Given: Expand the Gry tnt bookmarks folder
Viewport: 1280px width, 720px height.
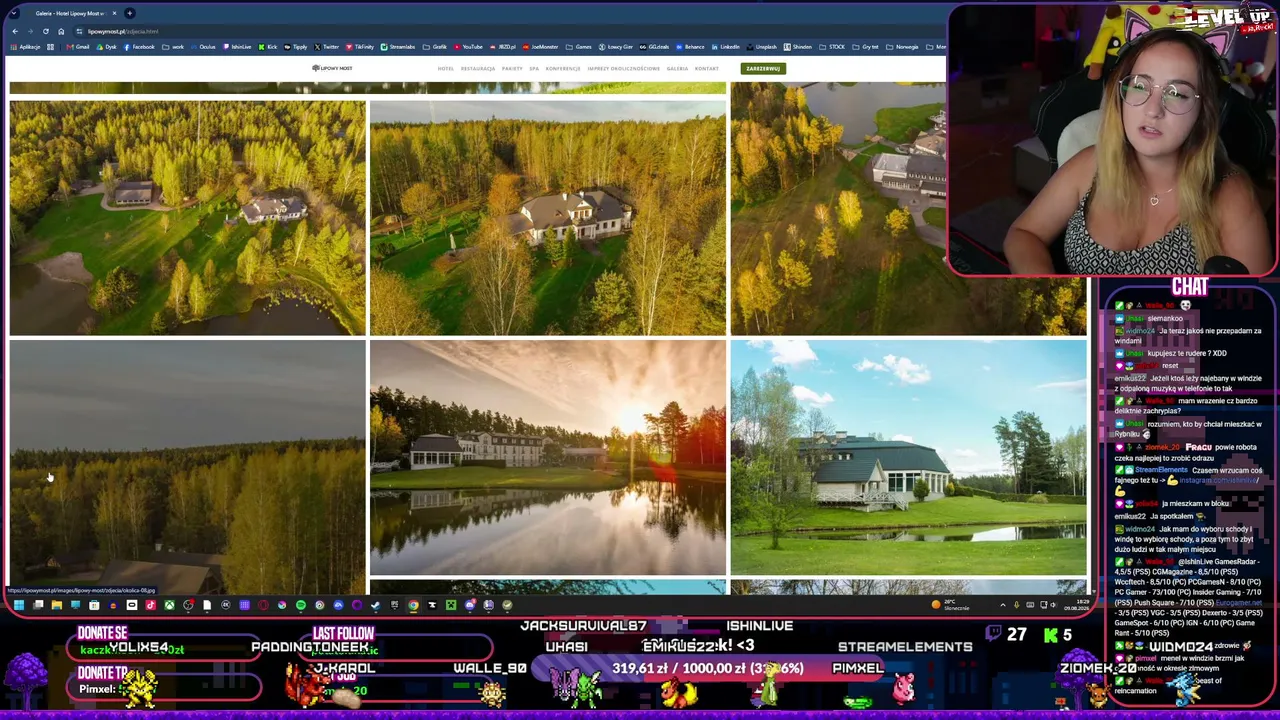Looking at the screenshot, I should [866, 47].
